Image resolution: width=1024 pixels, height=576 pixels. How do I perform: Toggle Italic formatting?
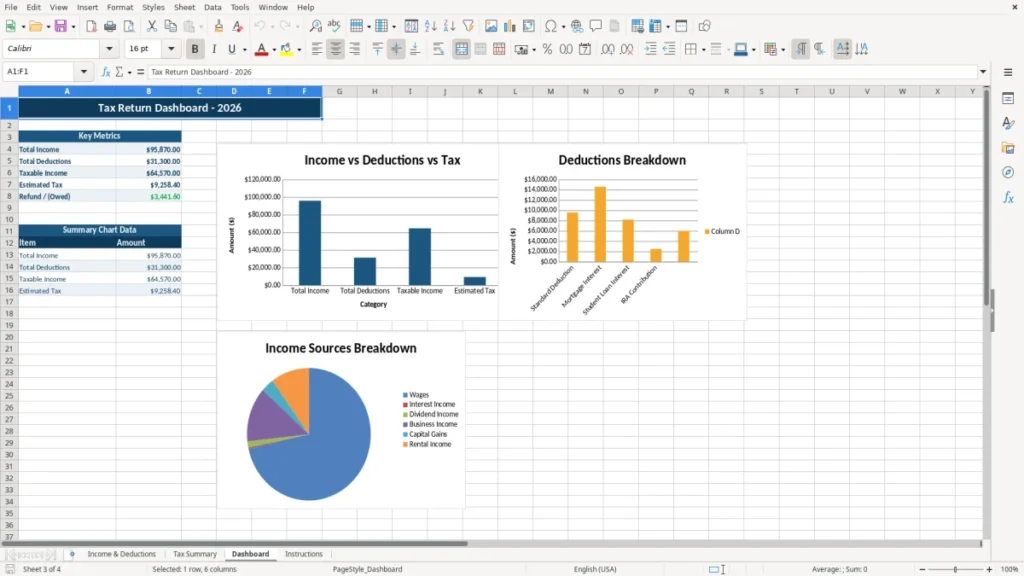(x=214, y=49)
